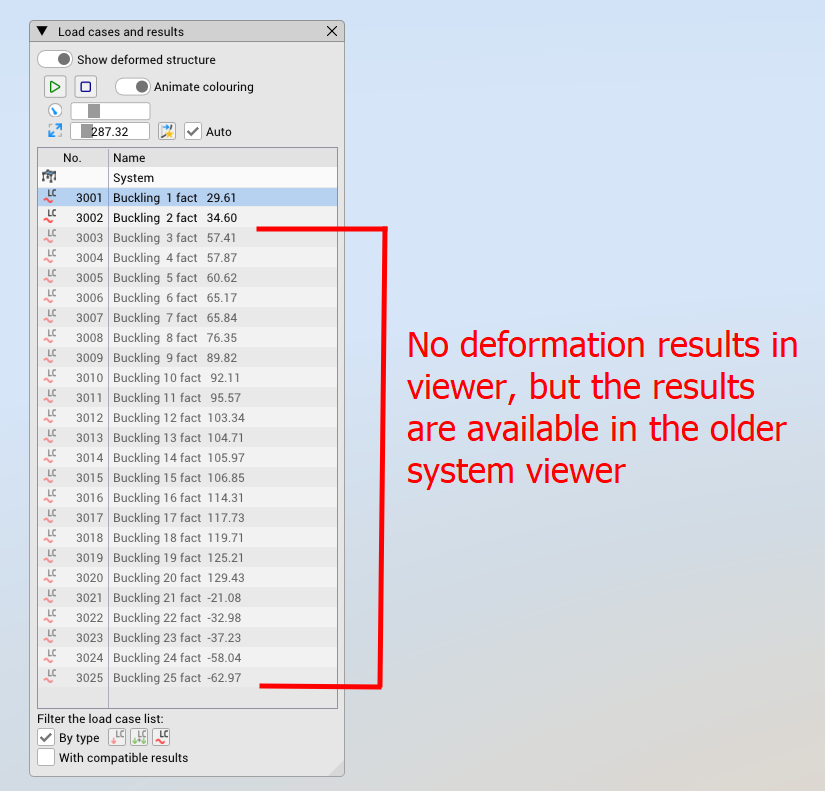Image resolution: width=825 pixels, height=791 pixels.
Task: Toggle green double-arrow LC filter icon
Action: pyautogui.click(x=139, y=738)
